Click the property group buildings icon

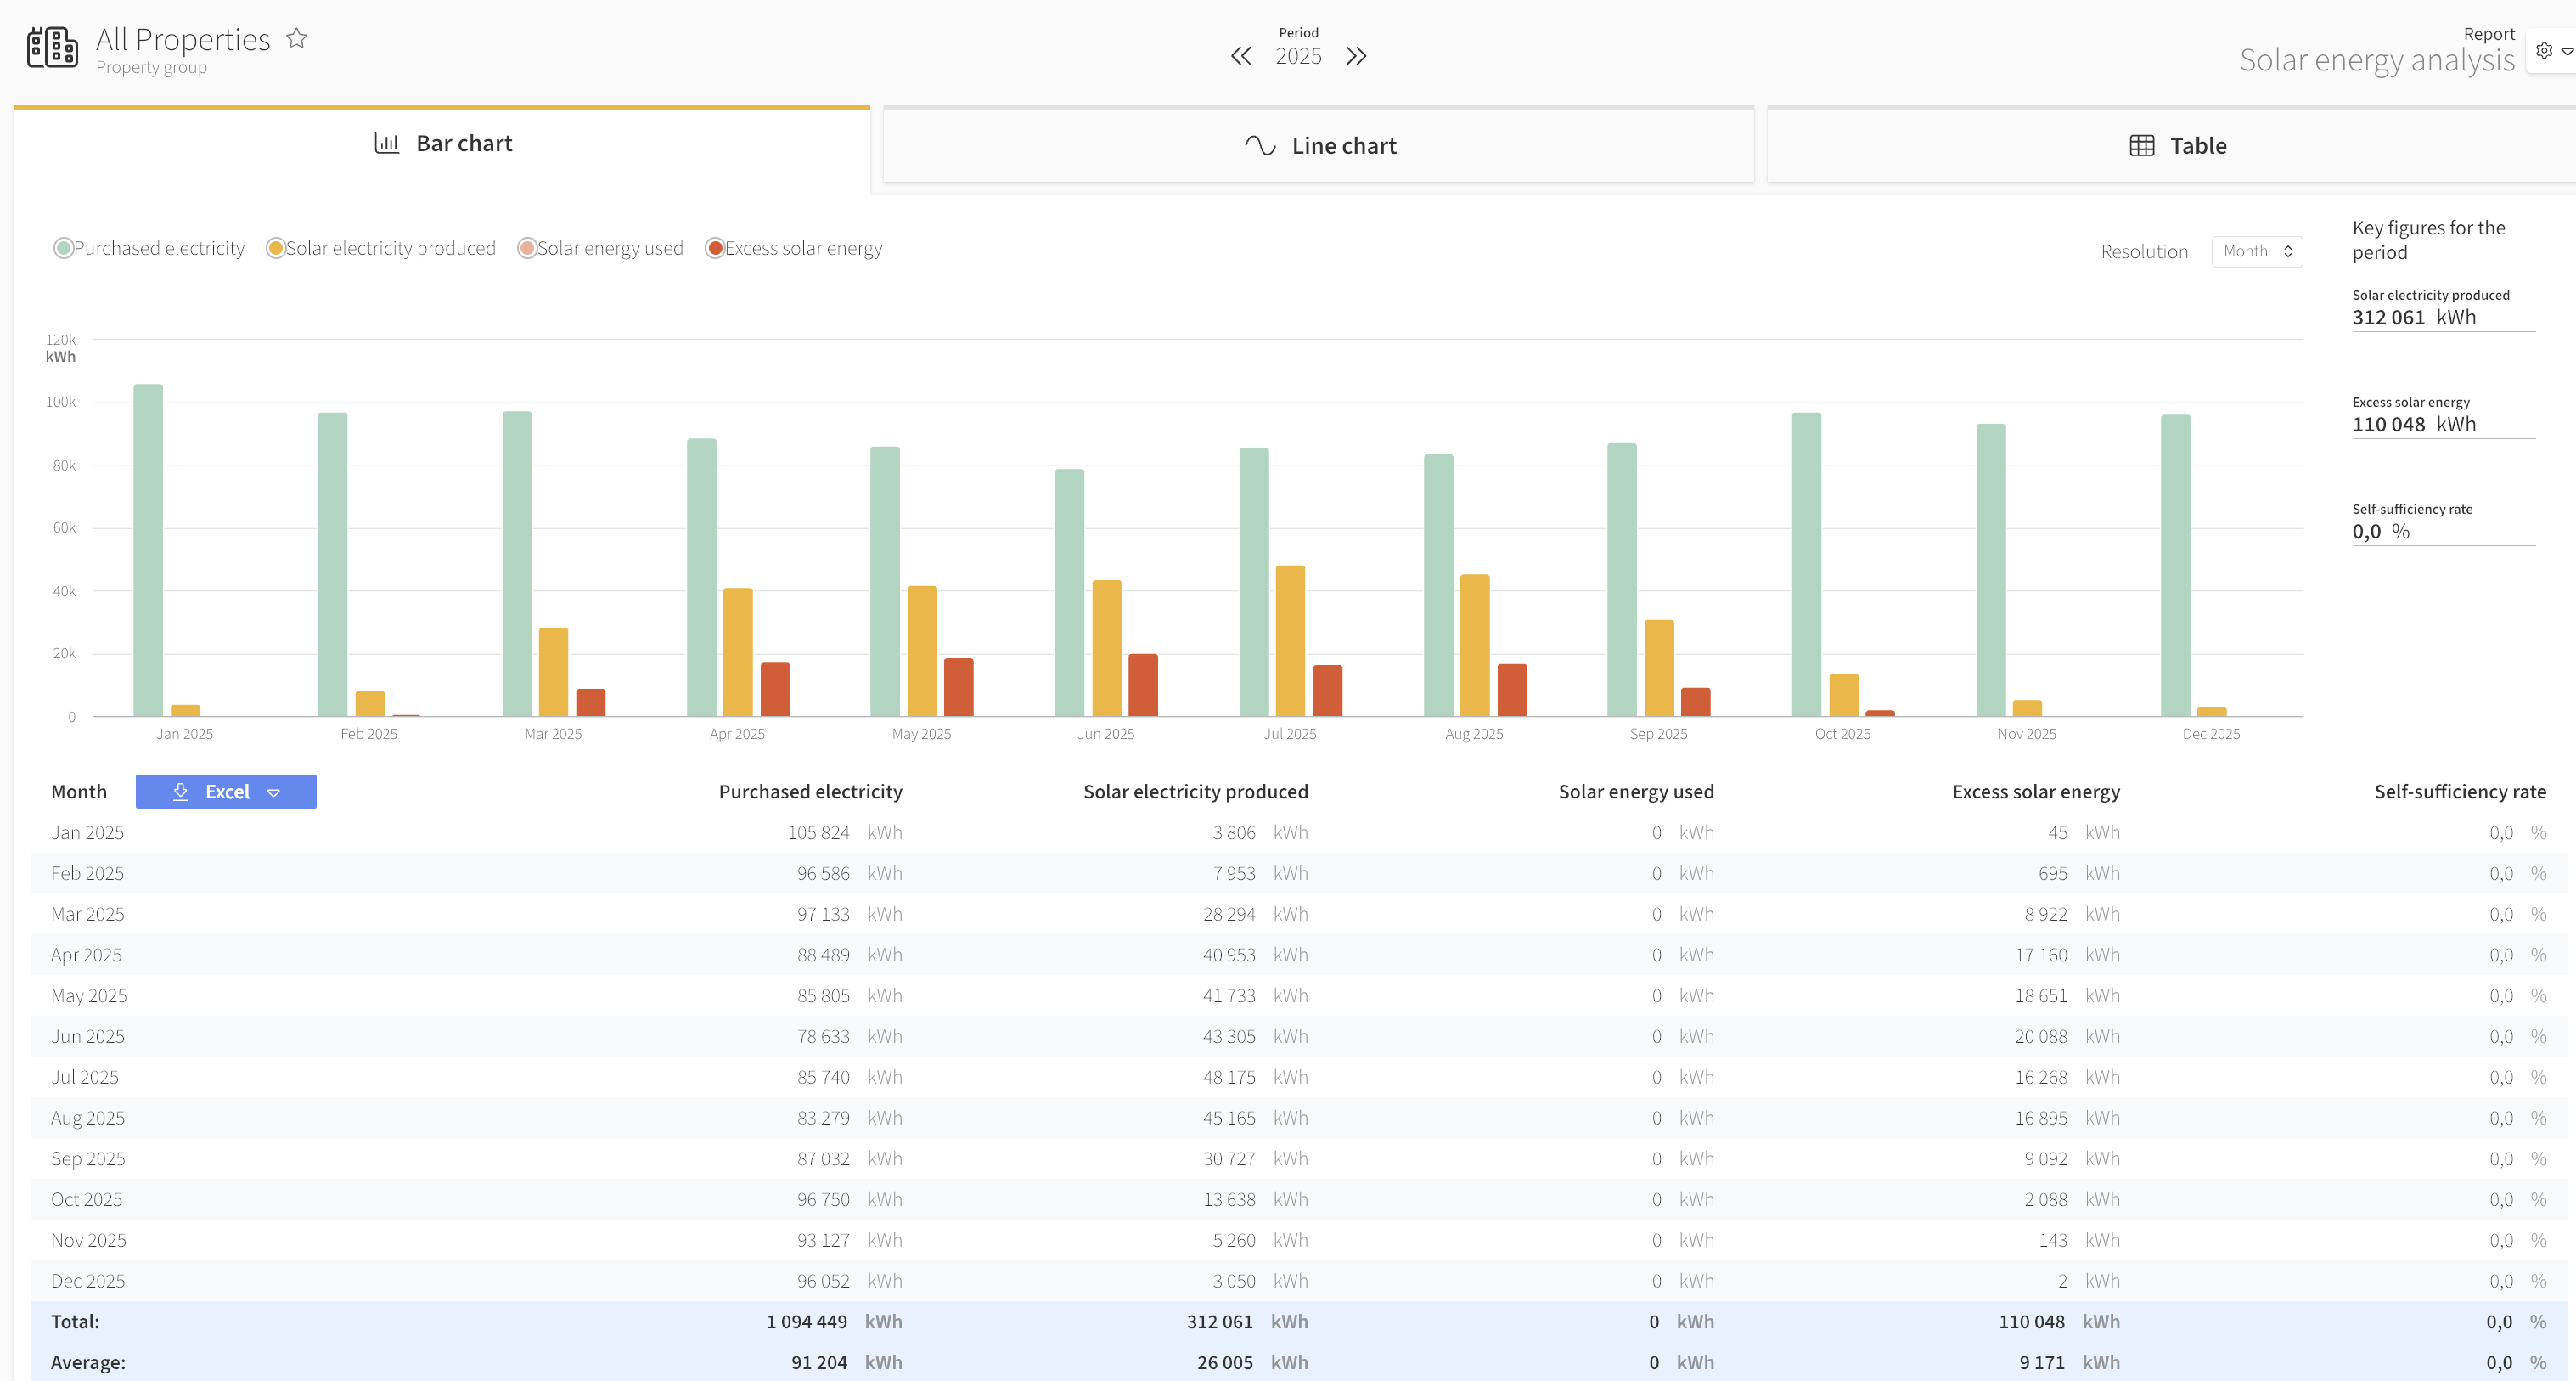(x=52, y=47)
